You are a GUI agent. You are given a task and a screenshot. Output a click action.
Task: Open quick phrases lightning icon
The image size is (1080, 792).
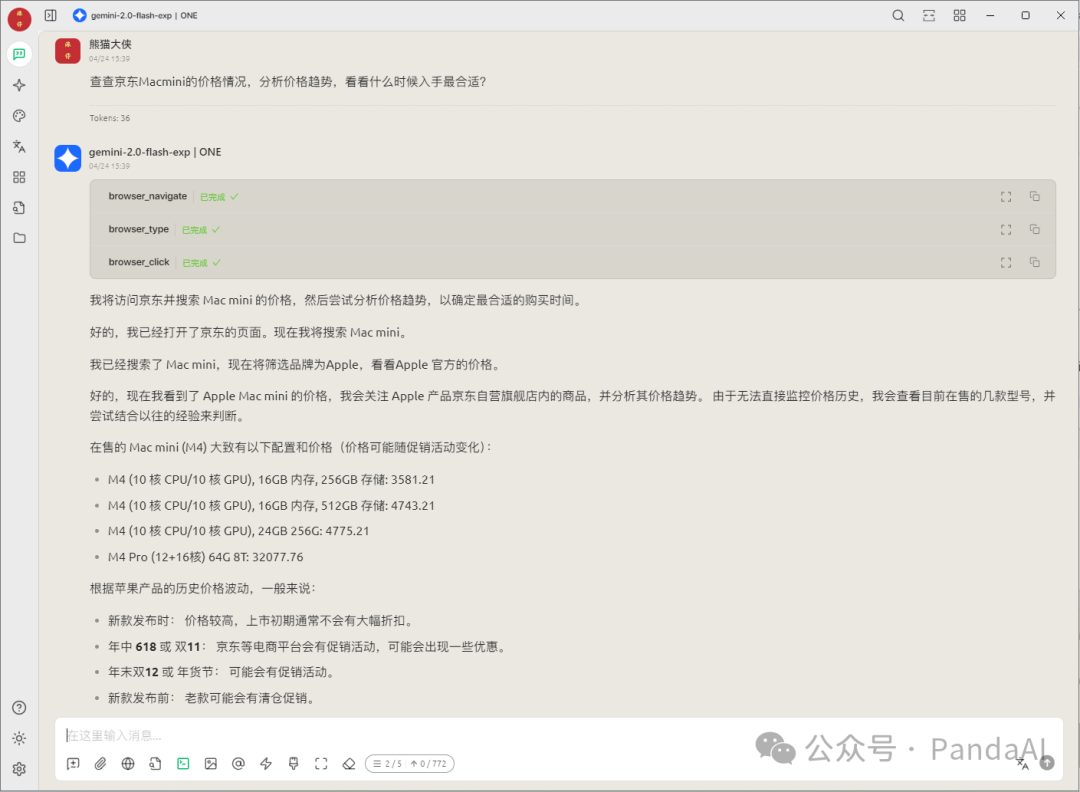click(x=266, y=764)
